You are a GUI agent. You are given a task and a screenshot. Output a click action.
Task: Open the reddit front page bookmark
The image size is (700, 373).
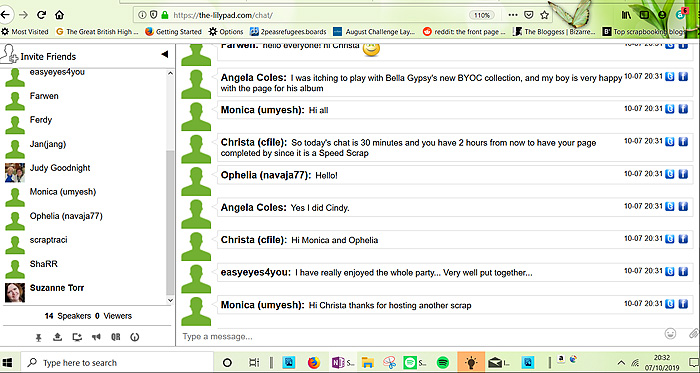pos(464,32)
